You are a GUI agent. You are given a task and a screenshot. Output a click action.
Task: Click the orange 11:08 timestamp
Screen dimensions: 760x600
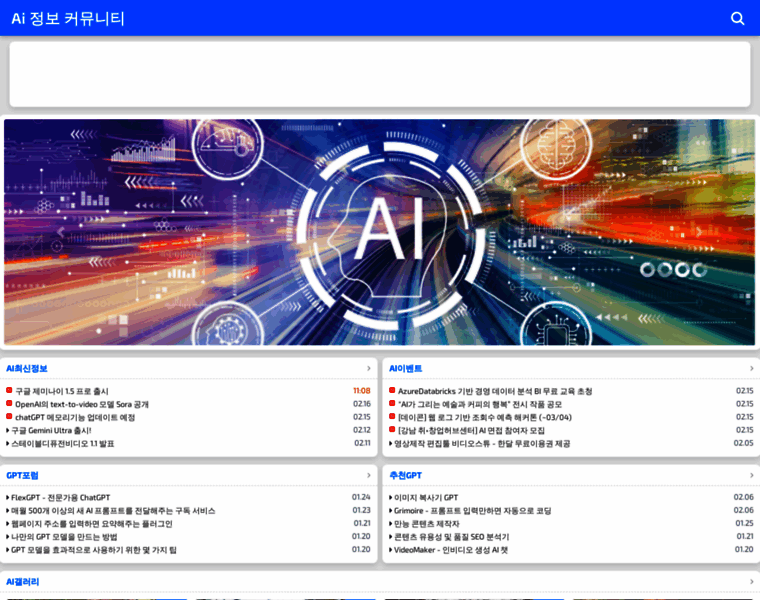pos(362,391)
